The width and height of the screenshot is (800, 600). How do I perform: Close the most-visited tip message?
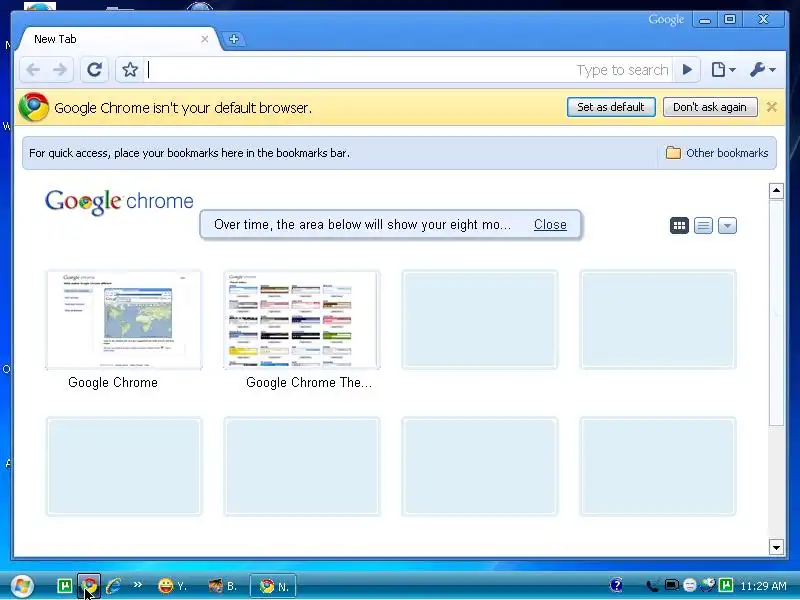pos(550,224)
